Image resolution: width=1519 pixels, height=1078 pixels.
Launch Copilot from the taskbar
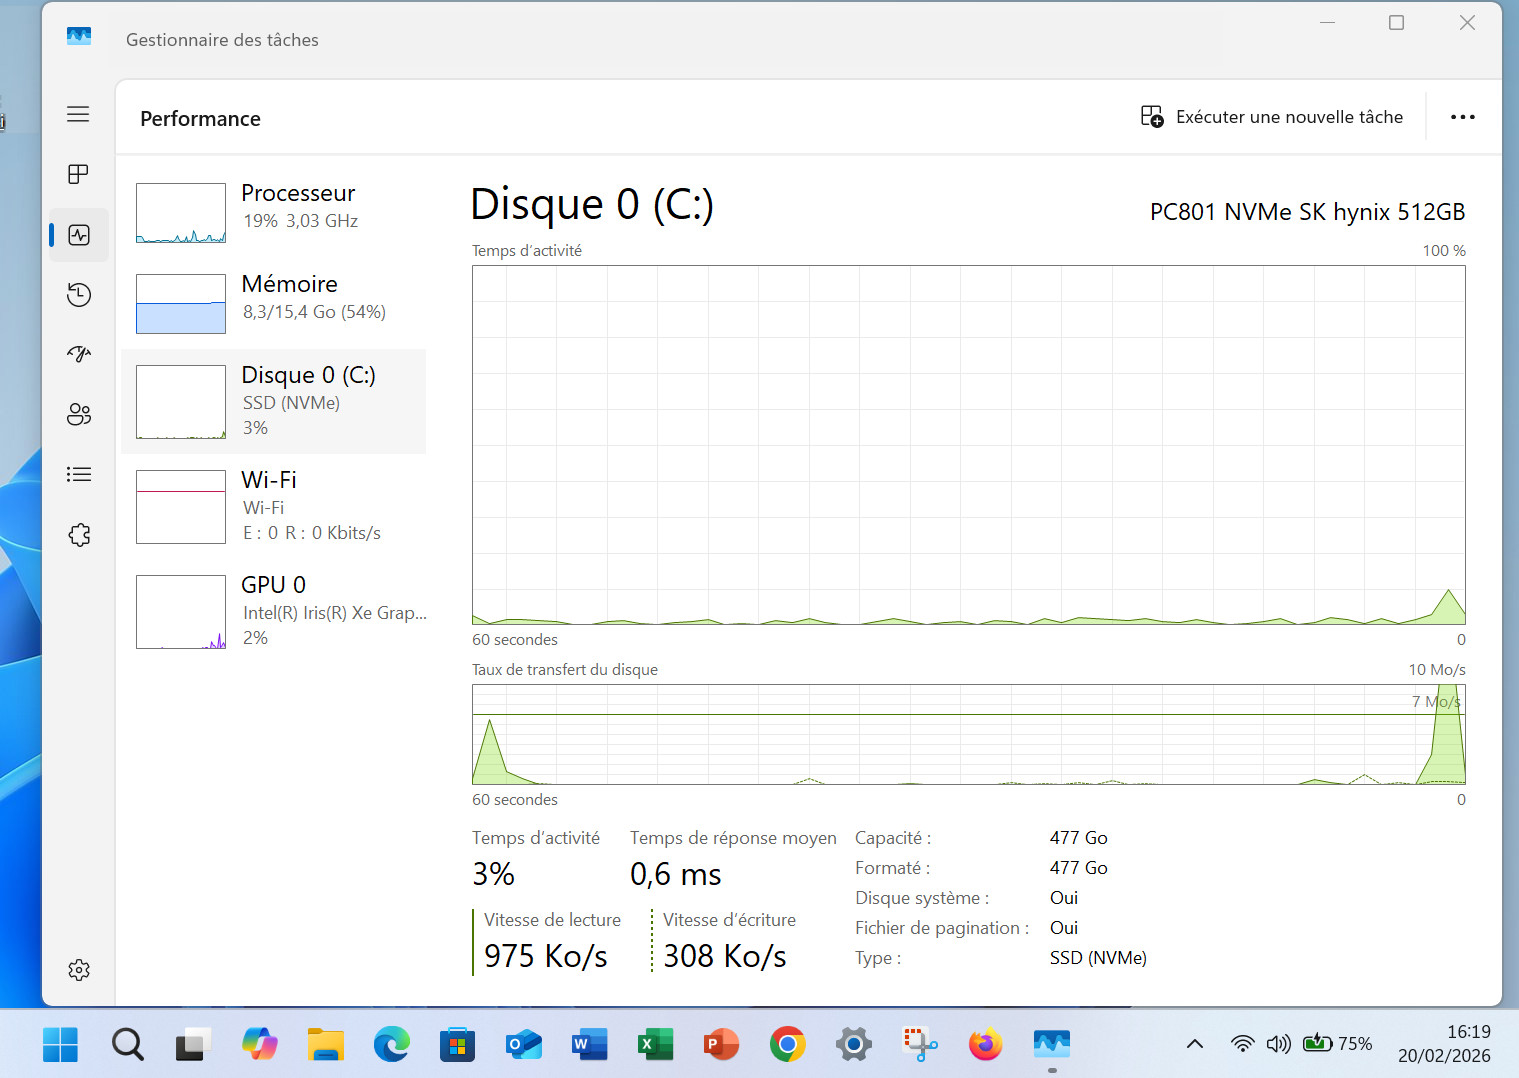[259, 1045]
